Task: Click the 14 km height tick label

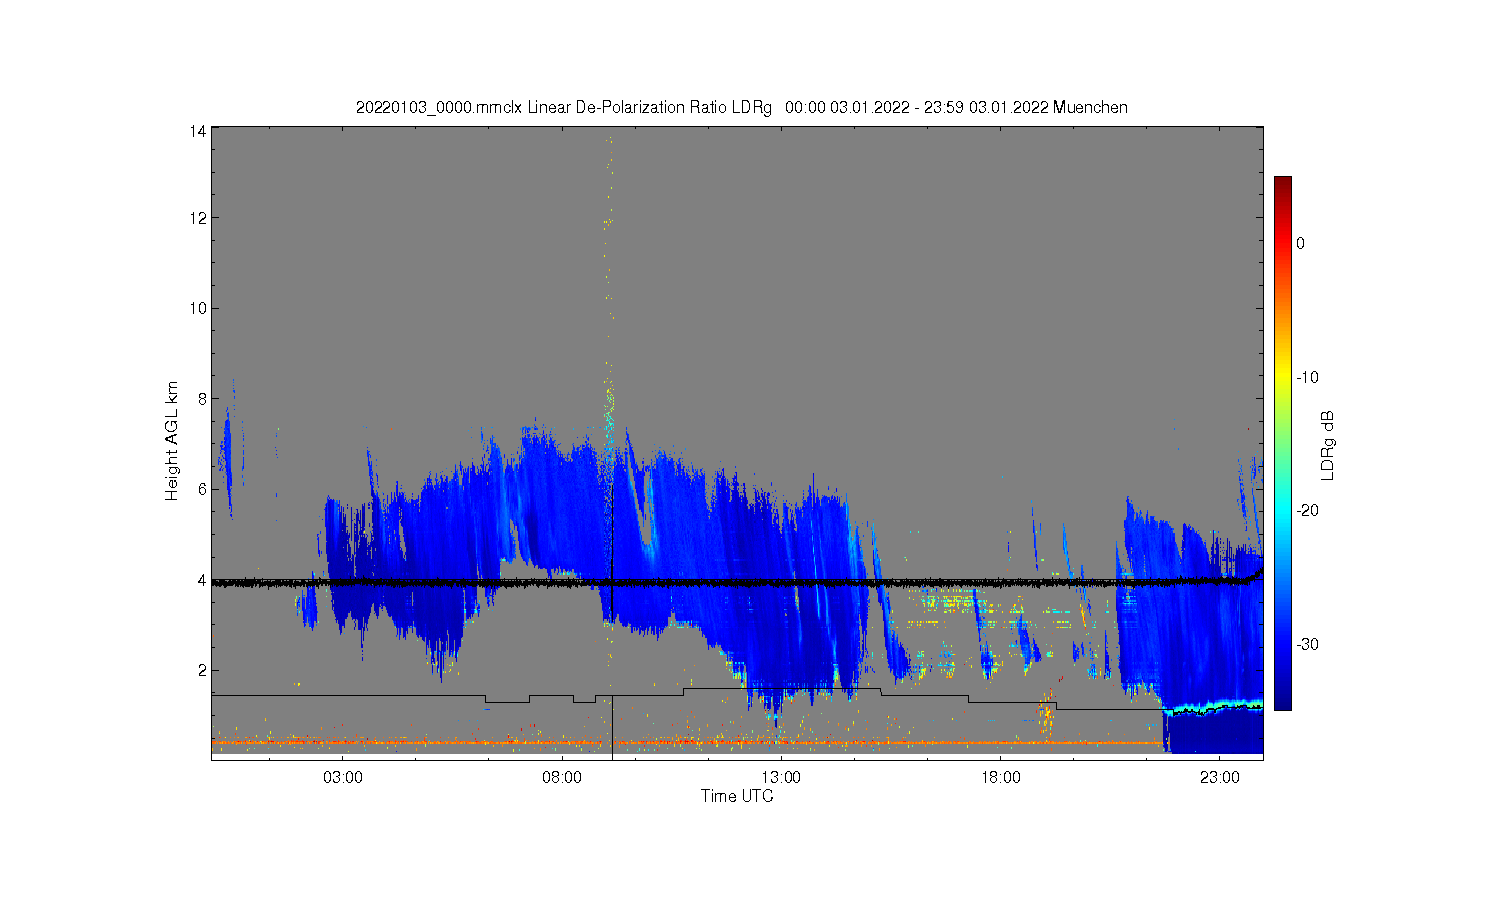Action: (199, 131)
